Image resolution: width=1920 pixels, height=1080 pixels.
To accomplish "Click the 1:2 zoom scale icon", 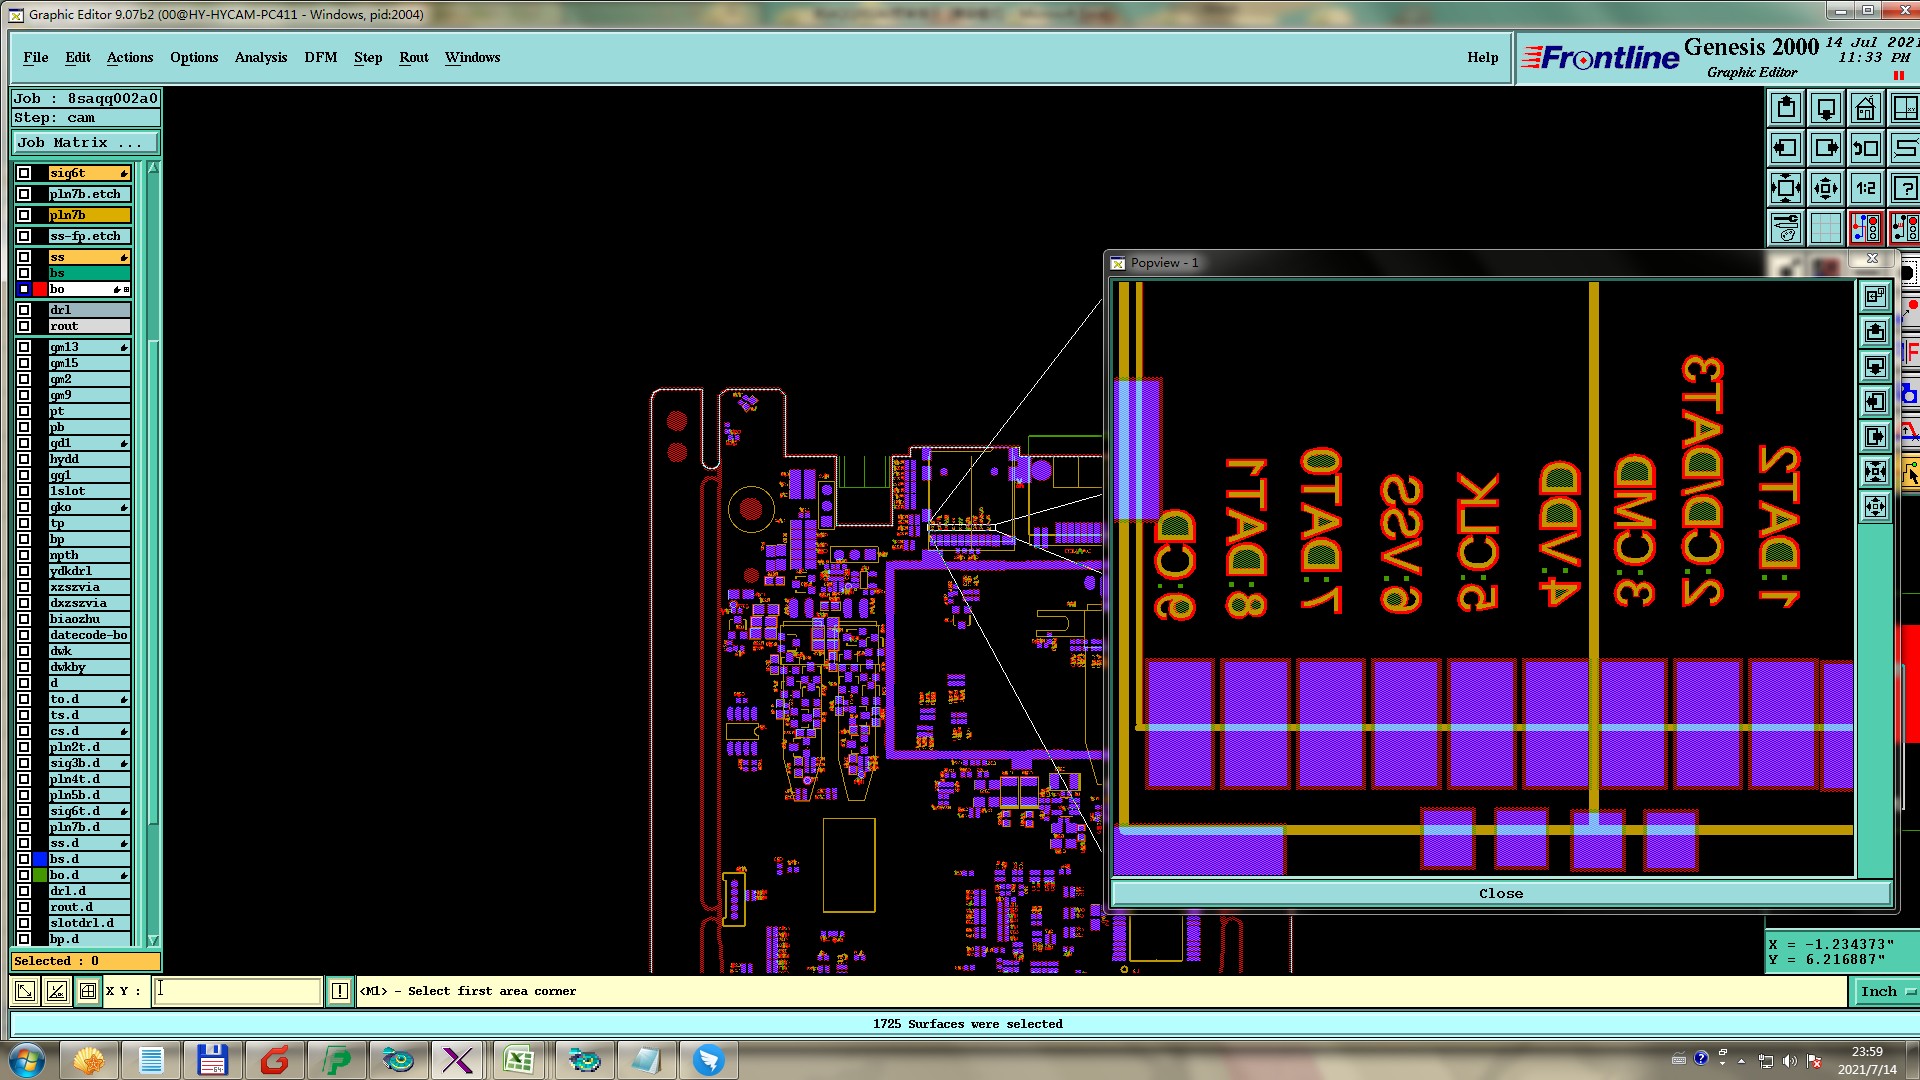I will tap(1865, 188).
